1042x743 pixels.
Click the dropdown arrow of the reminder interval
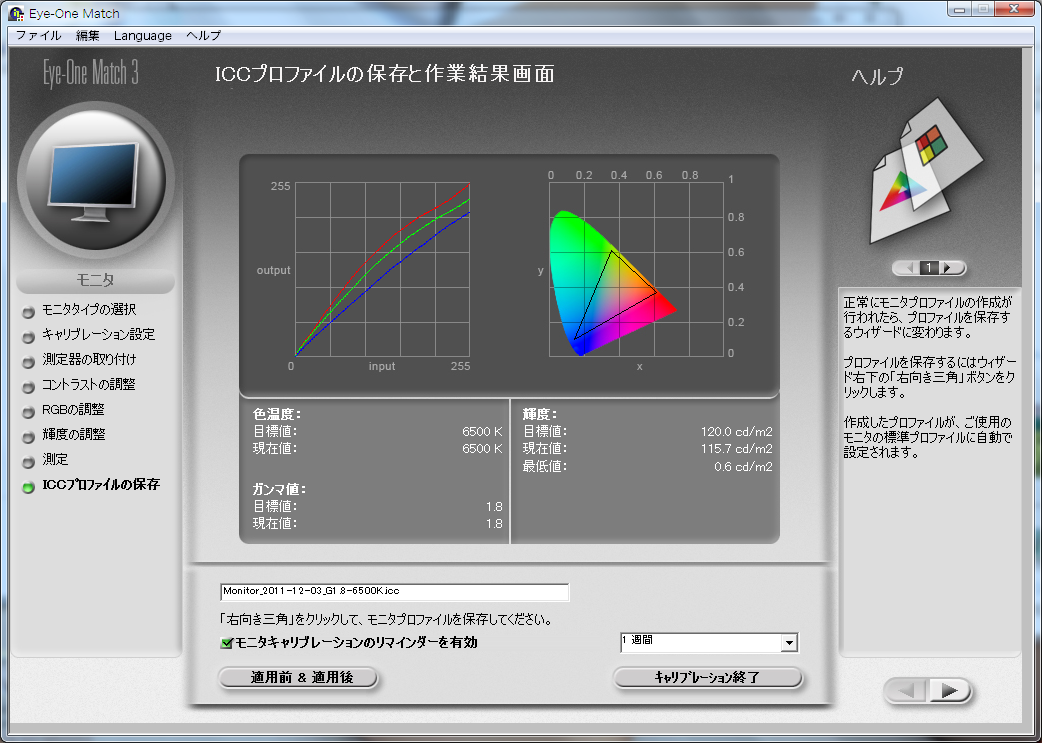(789, 643)
